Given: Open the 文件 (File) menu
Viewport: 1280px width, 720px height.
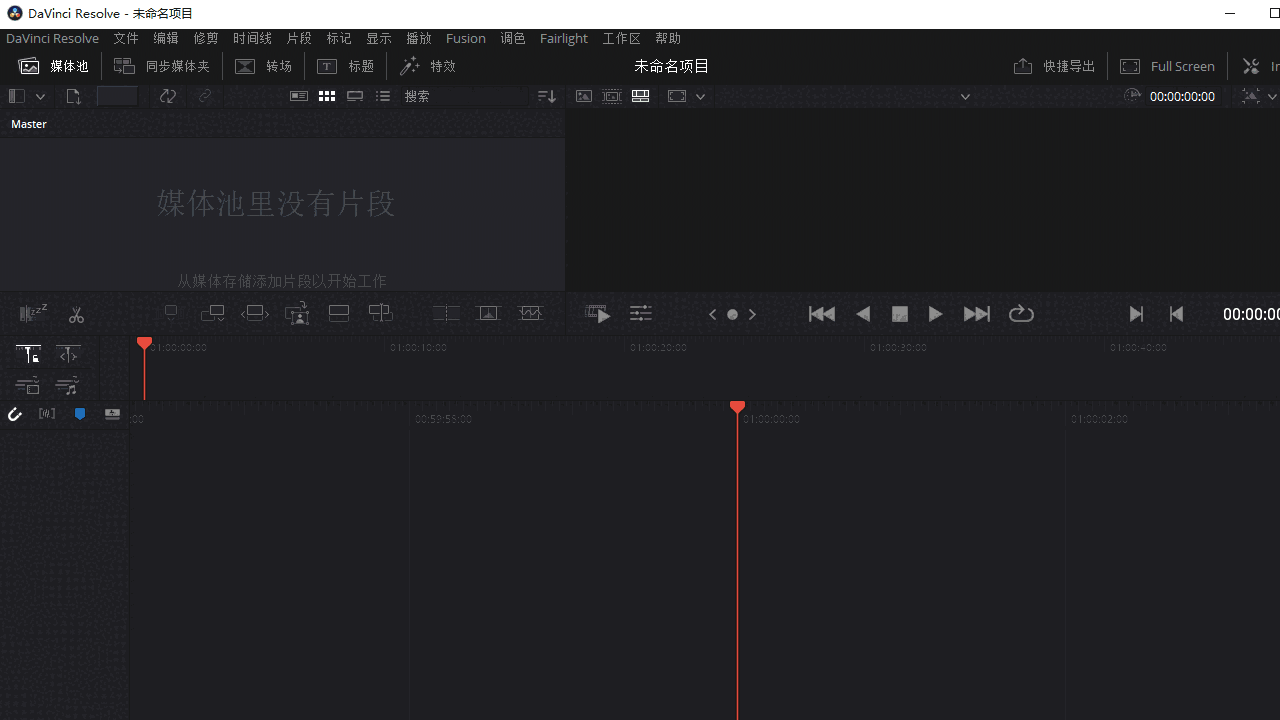Looking at the screenshot, I should pos(126,38).
